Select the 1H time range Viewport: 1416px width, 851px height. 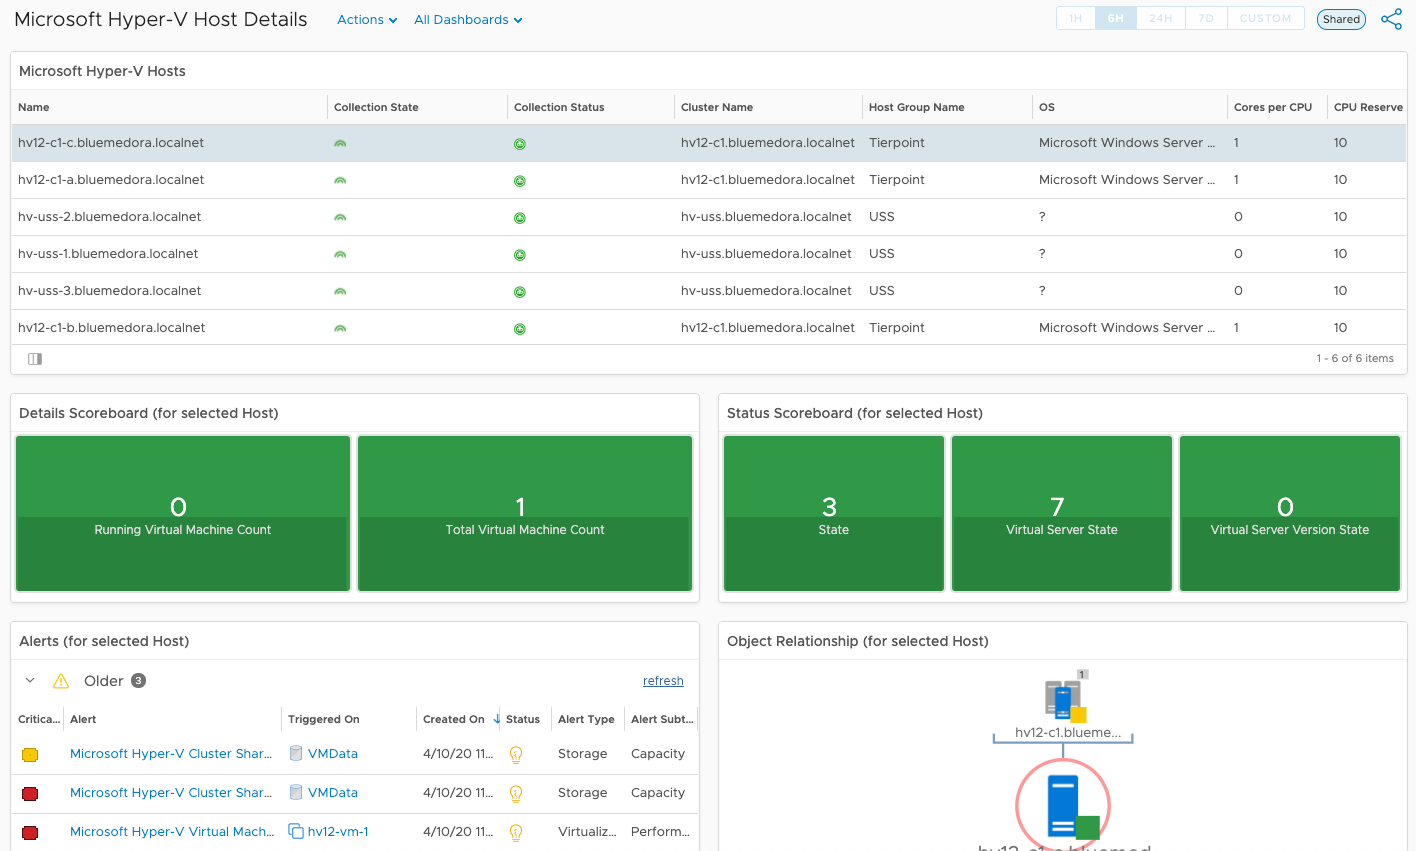pyautogui.click(x=1076, y=18)
